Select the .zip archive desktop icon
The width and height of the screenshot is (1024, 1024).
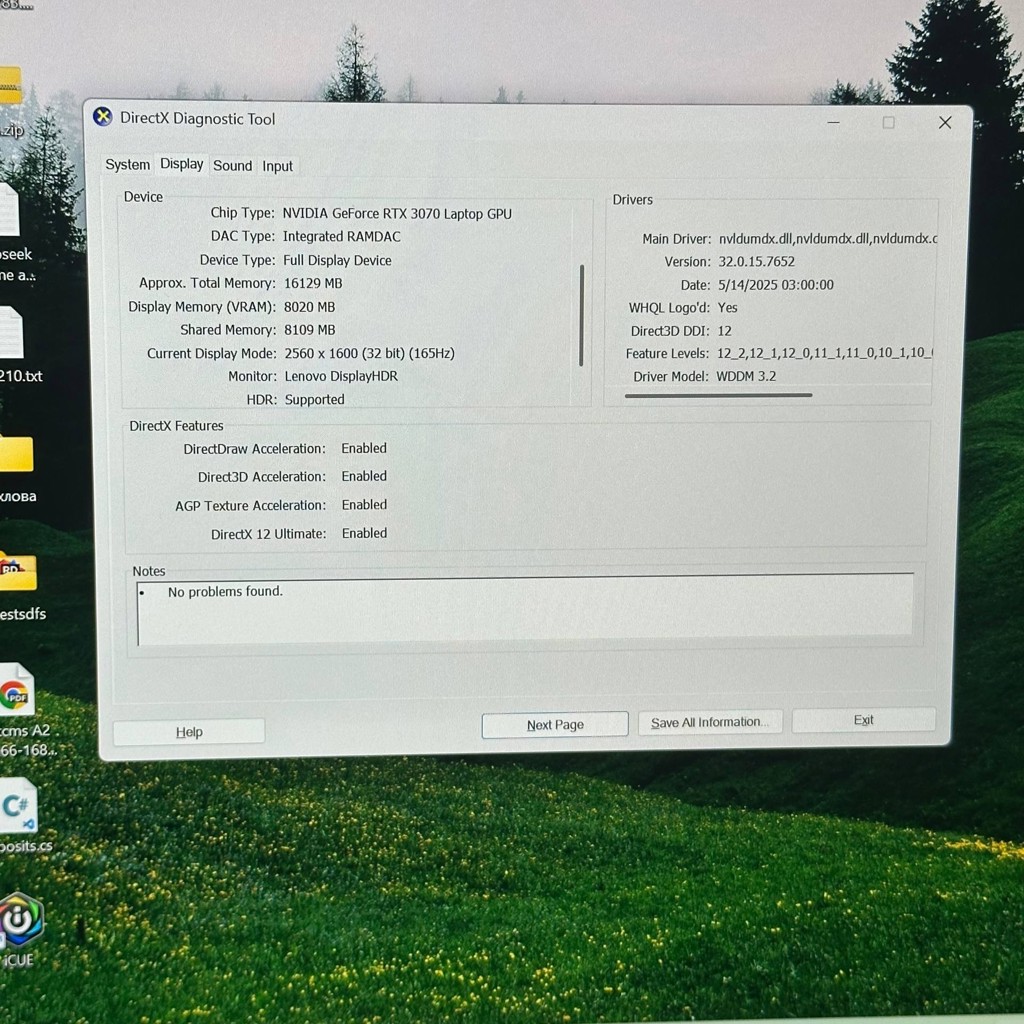[12, 103]
